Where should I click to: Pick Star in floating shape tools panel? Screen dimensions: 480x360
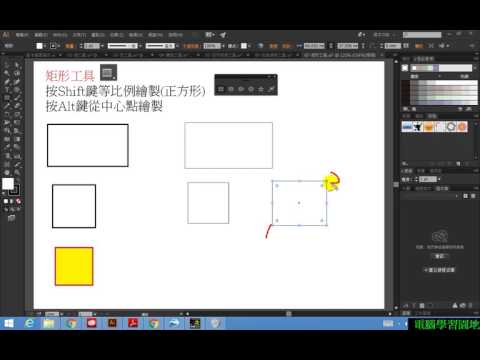click(x=261, y=89)
